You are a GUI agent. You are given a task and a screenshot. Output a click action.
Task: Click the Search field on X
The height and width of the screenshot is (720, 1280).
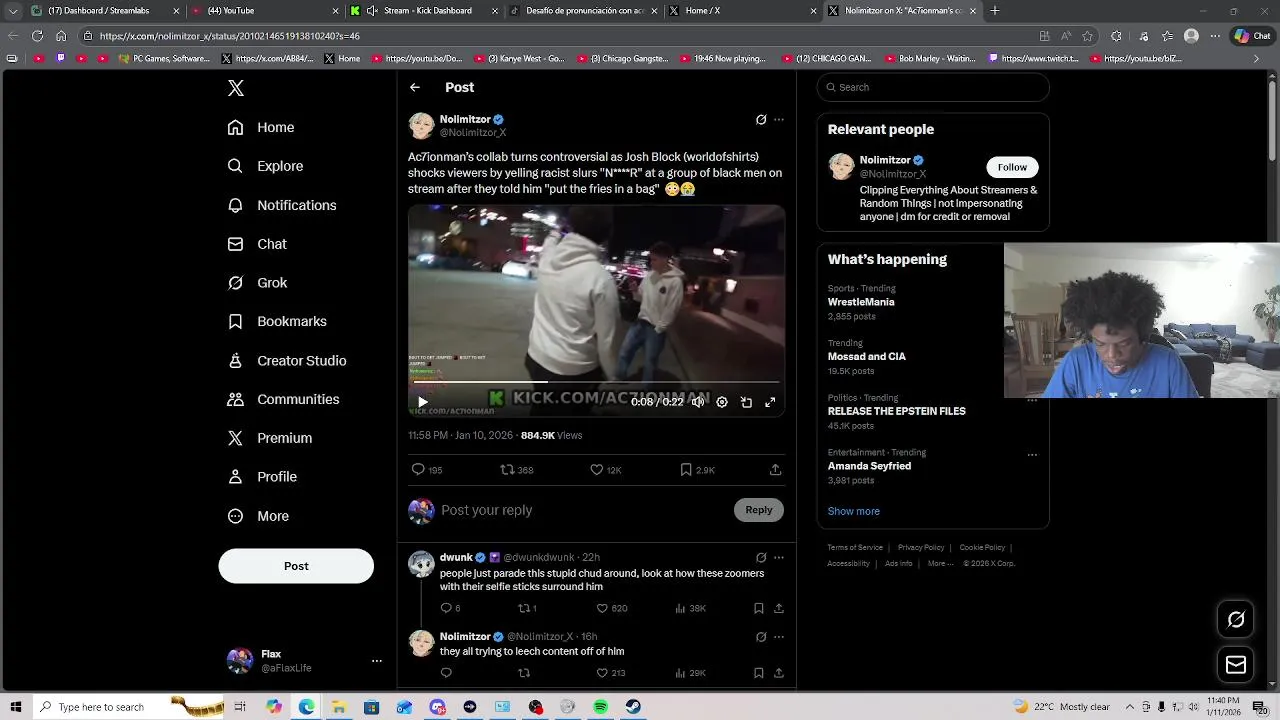[x=933, y=87]
